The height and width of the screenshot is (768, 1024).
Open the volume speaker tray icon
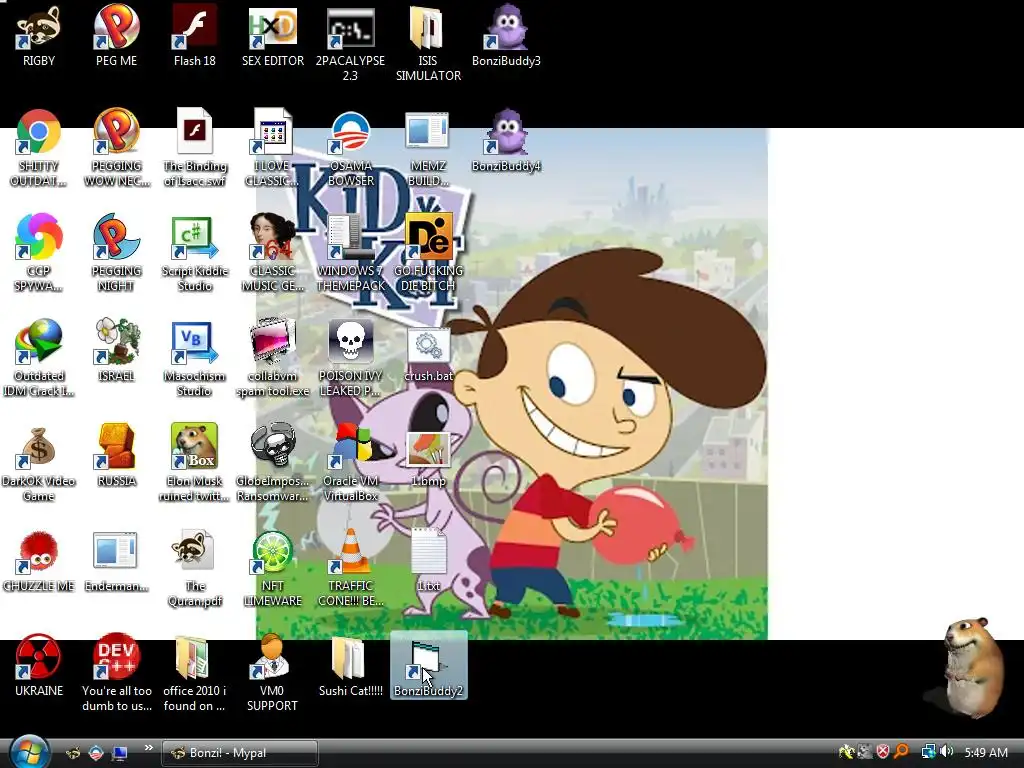[947, 752]
